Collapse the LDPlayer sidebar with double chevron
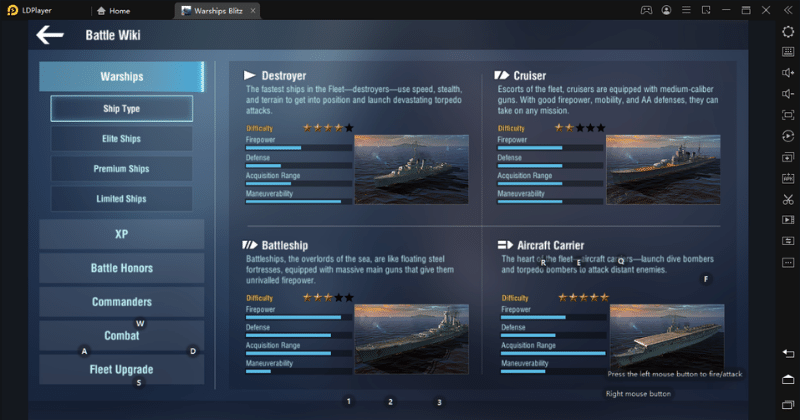Screen dimensions: 800x420 coord(788,10)
